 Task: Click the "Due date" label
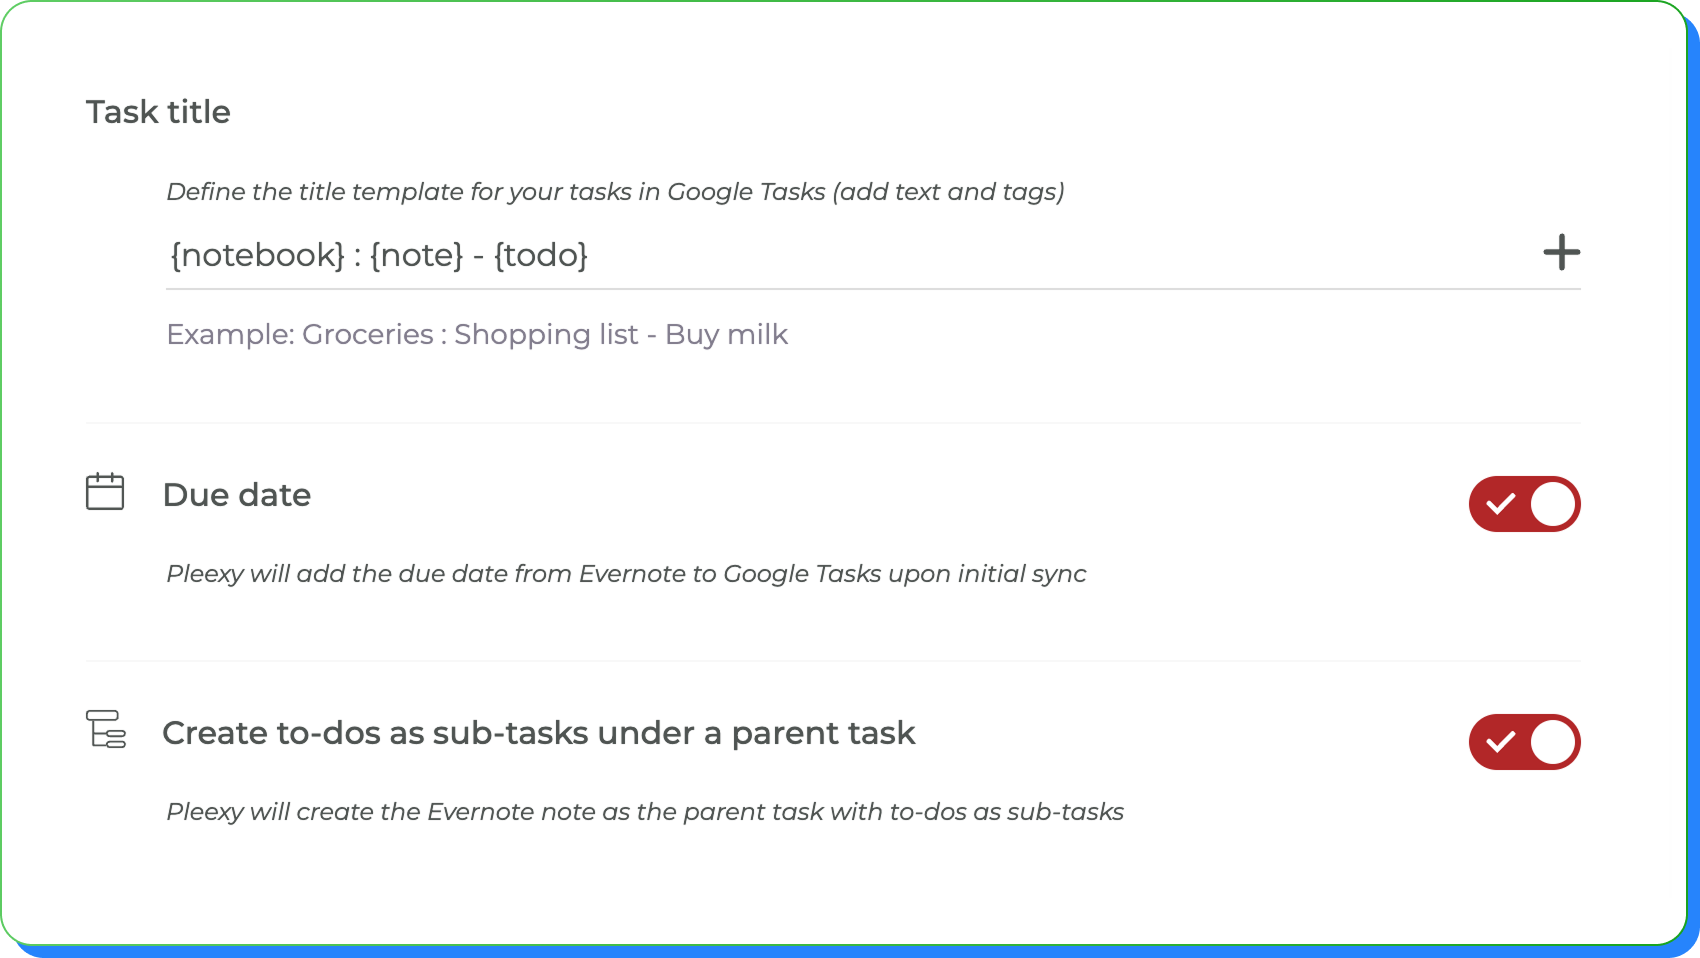(237, 495)
